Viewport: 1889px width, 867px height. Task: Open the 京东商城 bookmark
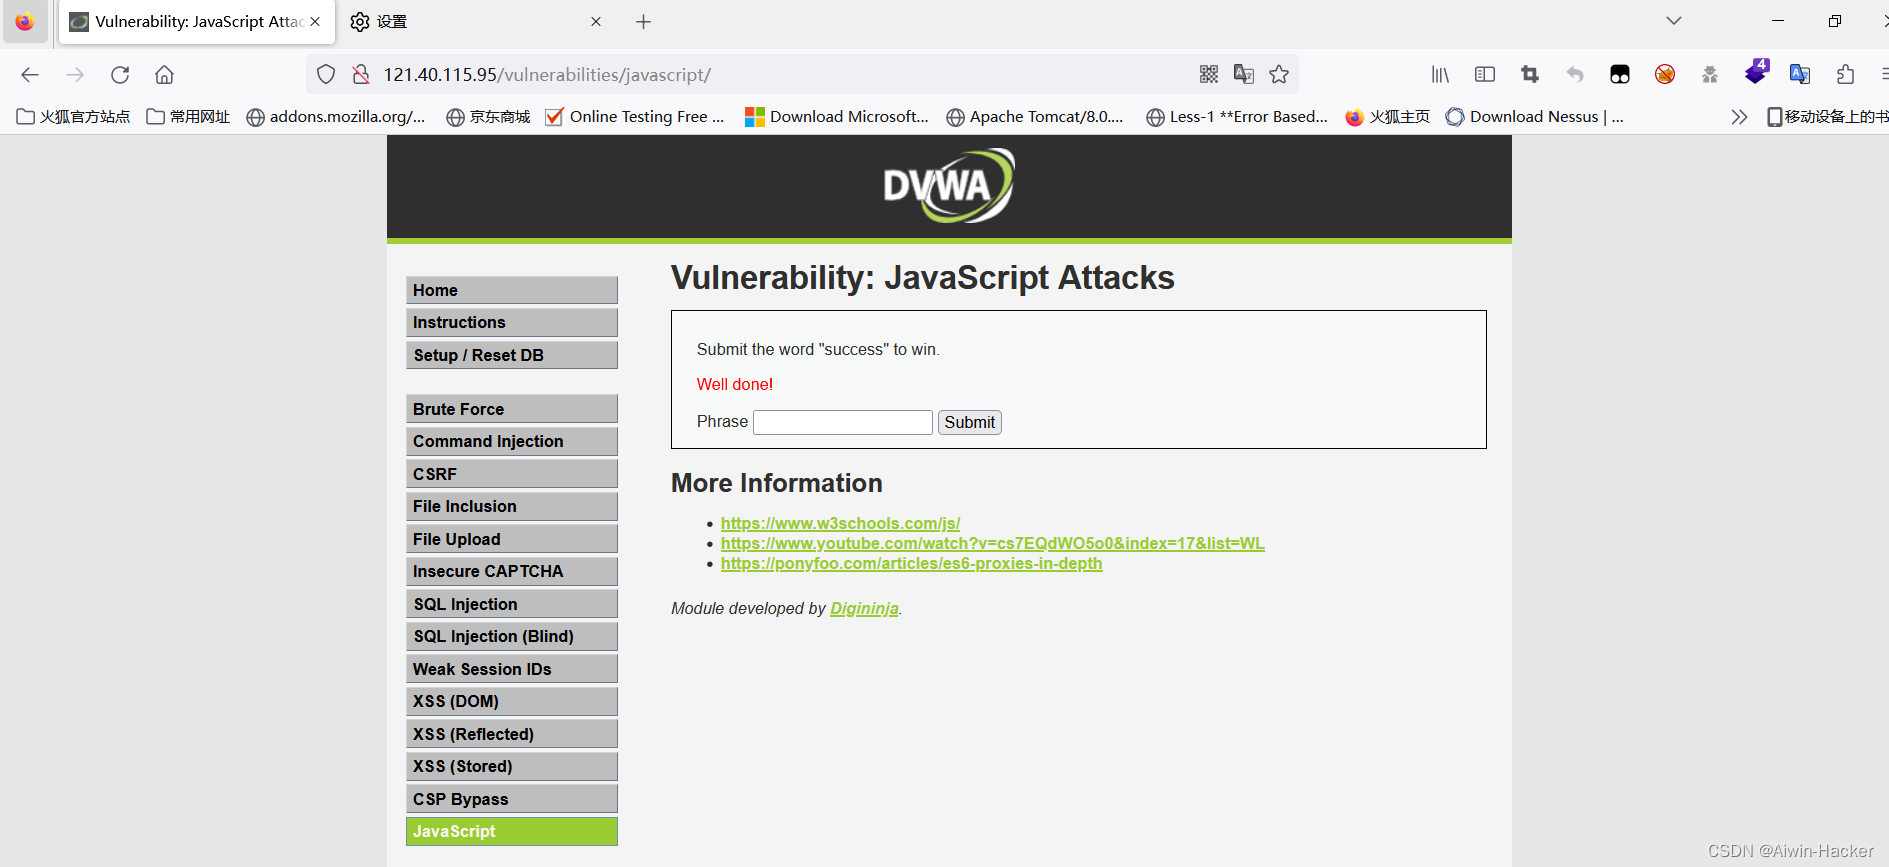click(x=488, y=117)
